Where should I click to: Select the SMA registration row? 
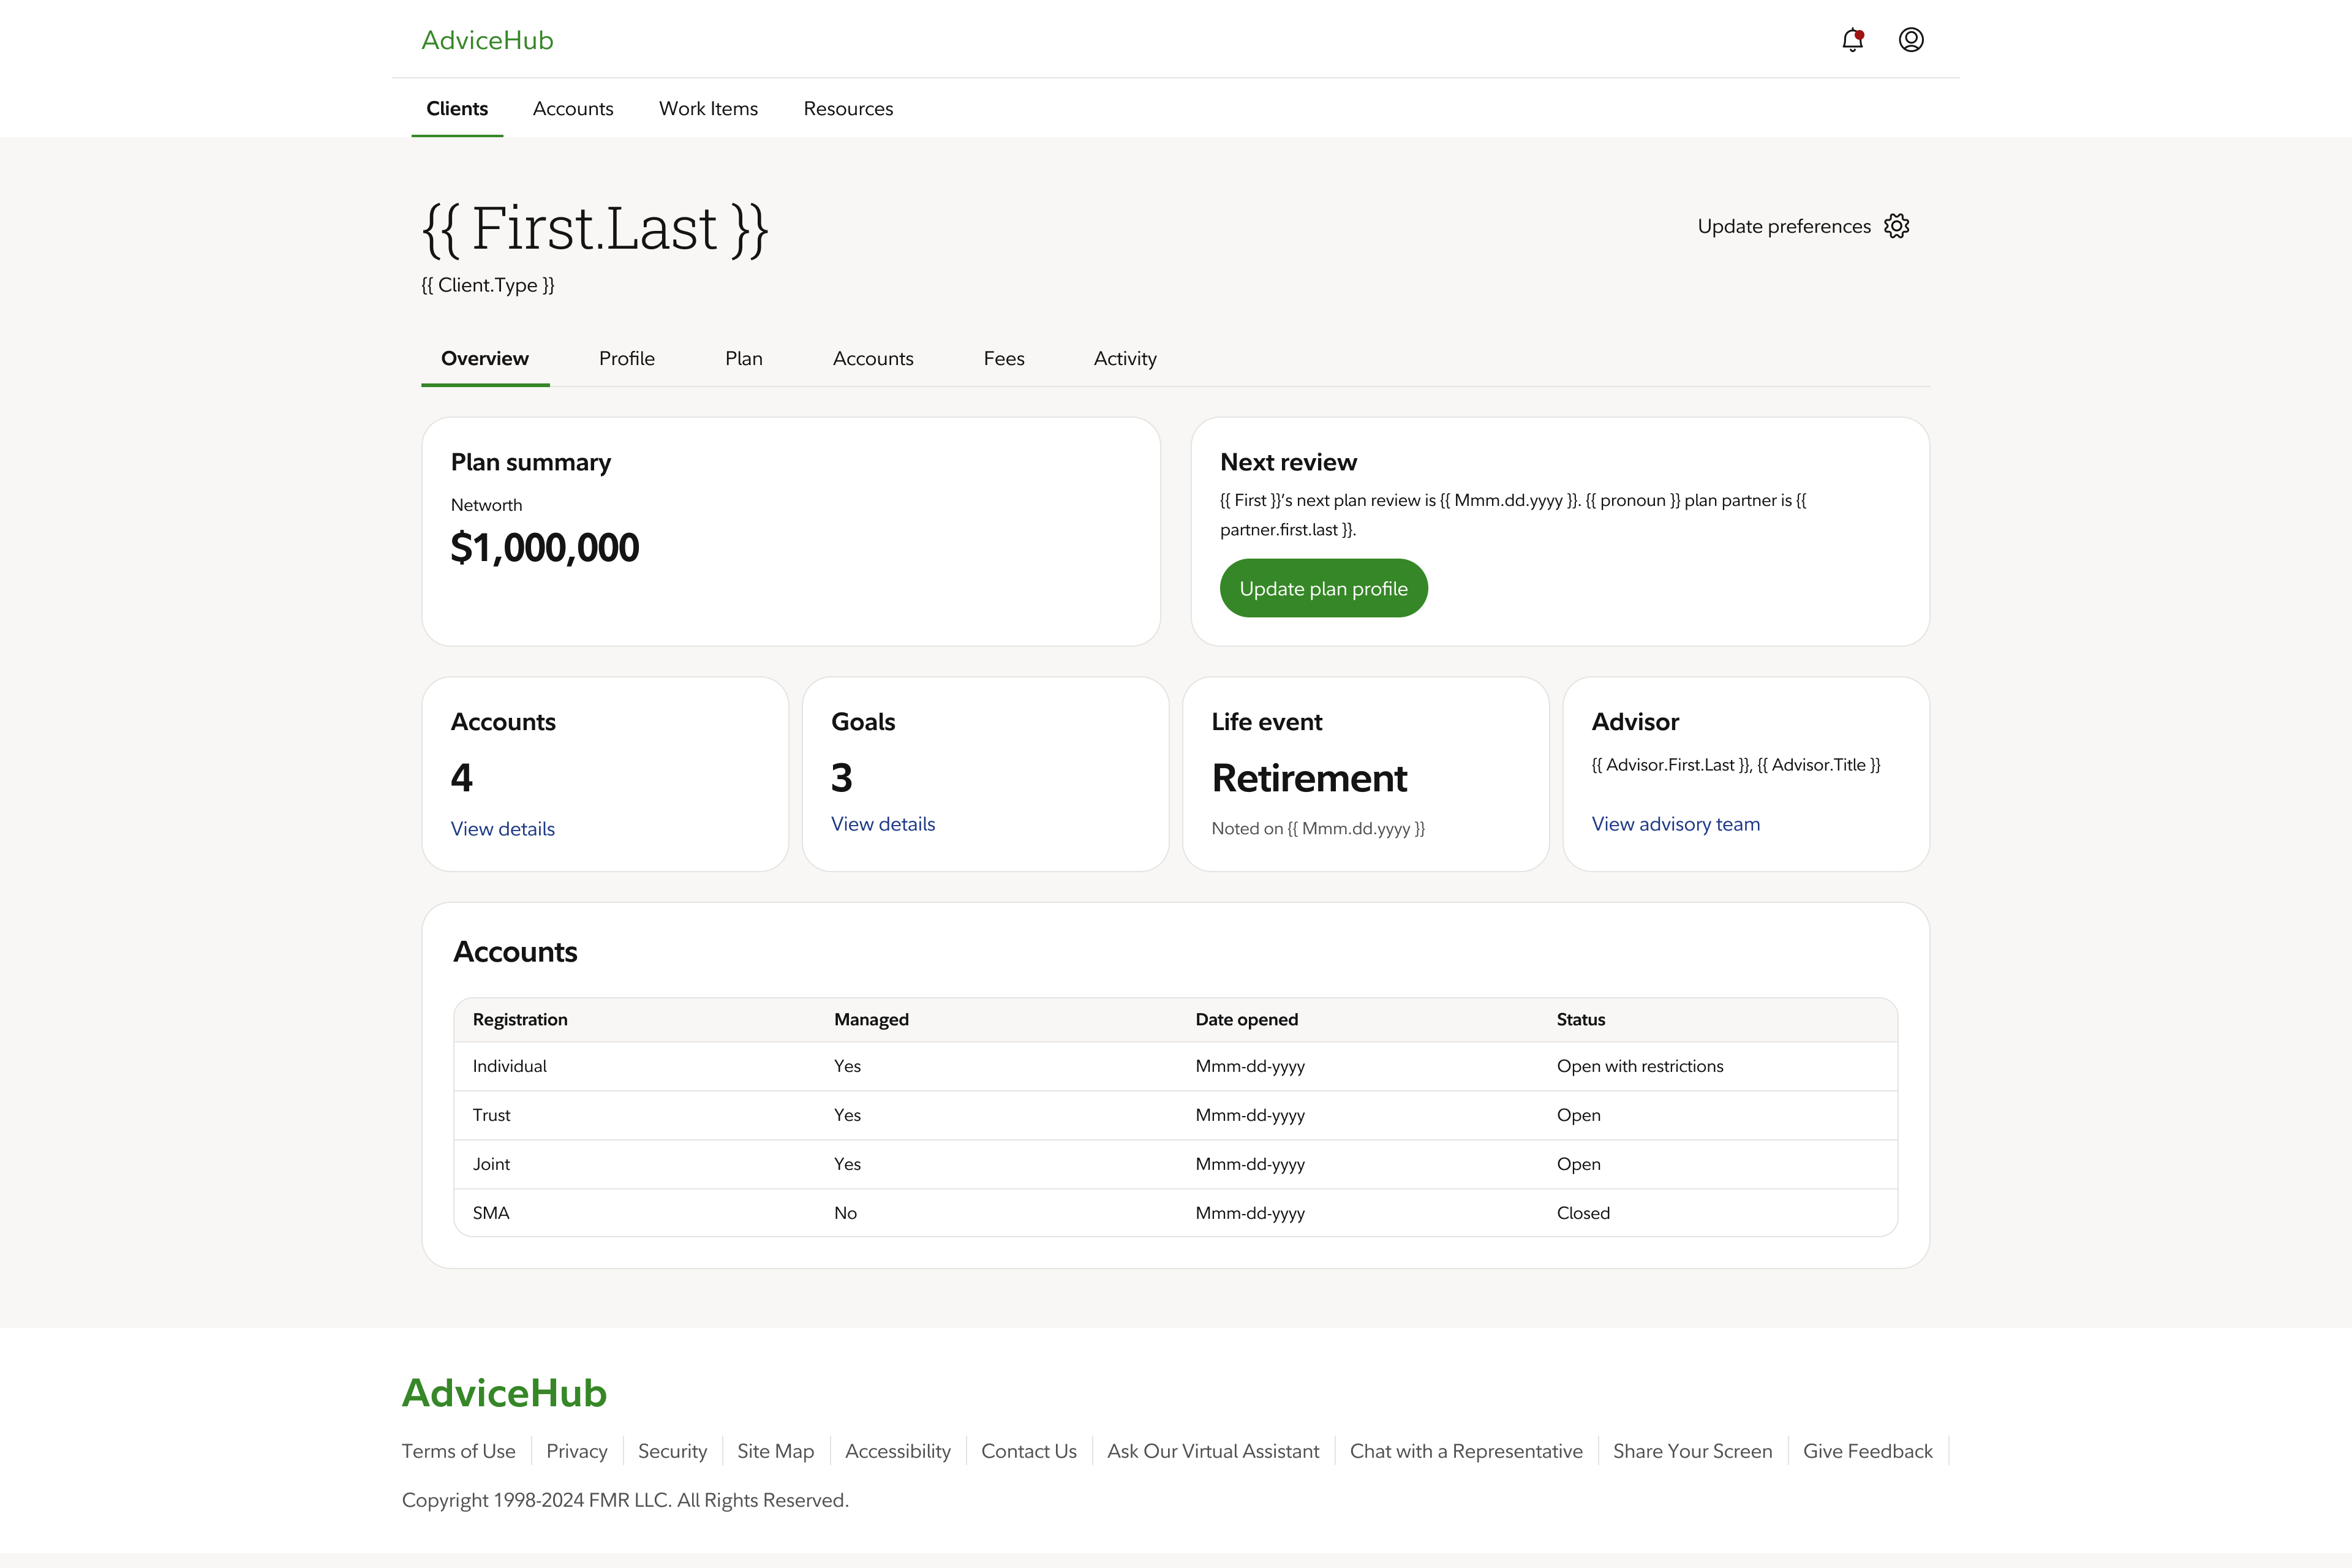click(1176, 1213)
